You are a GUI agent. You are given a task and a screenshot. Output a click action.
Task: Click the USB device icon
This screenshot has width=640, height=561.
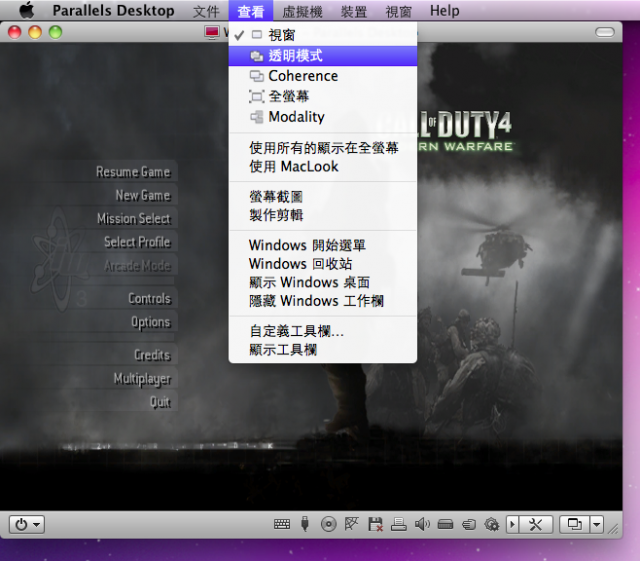click(305, 524)
